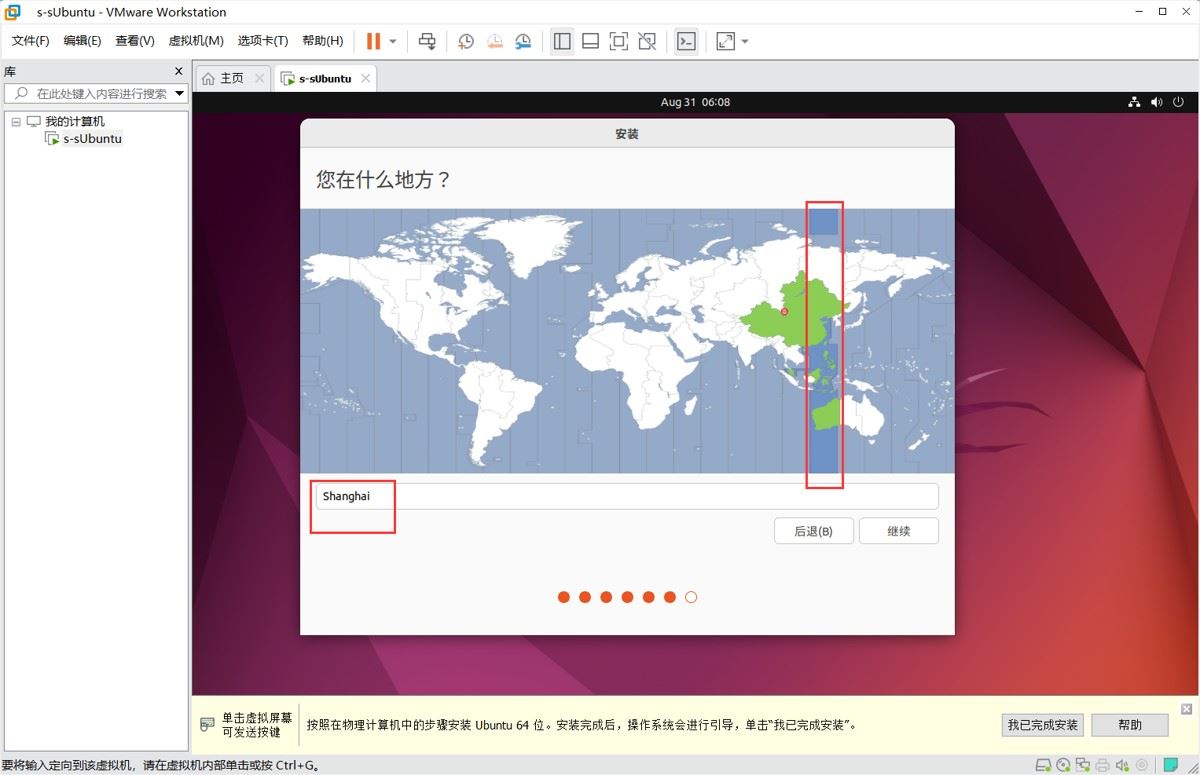Open the console view terminal icon
Image resolution: width=1200 pixels, height=775 pixels.
coord(686,41)
